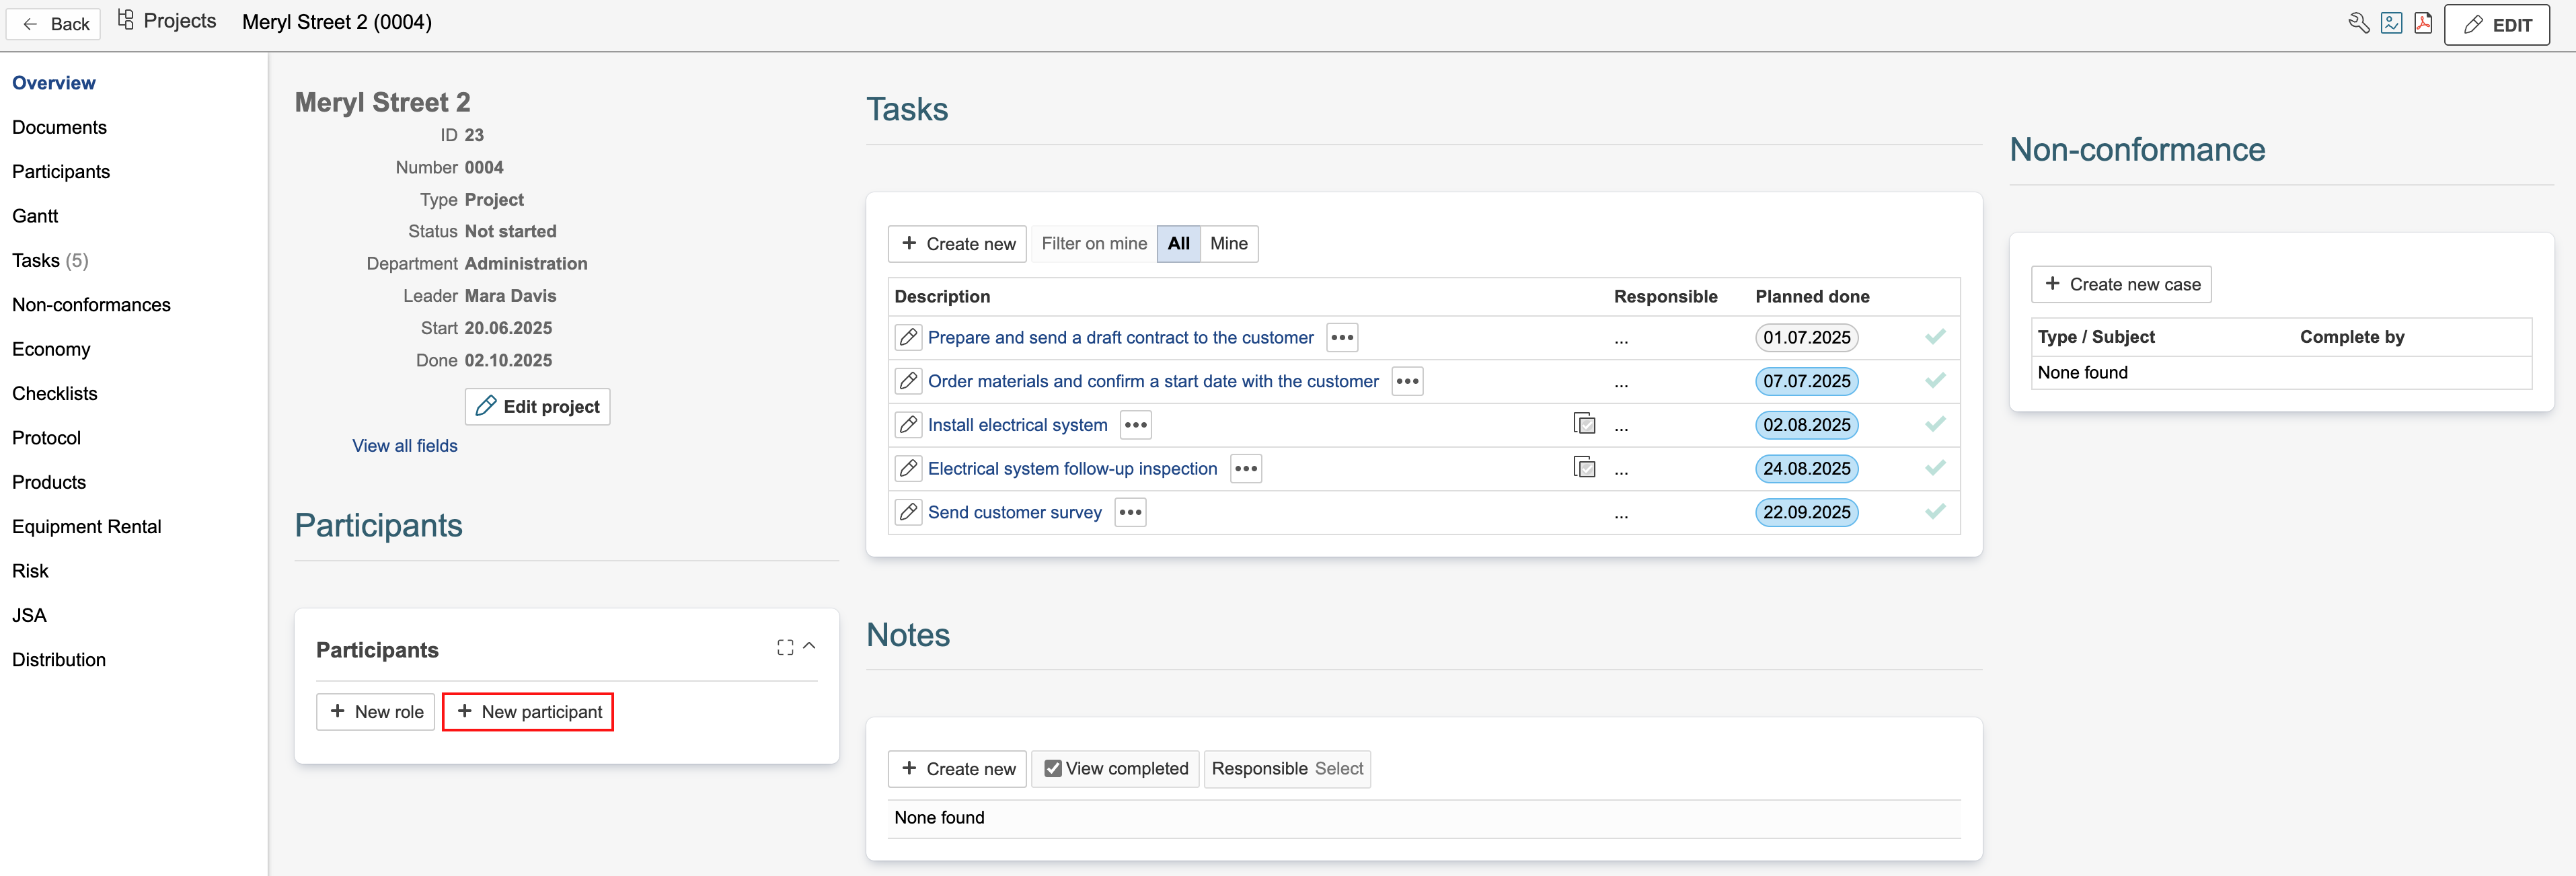2576x876 pixels.
Task: Mark Send customer survey task as done
Action: tap(1935, 512)
